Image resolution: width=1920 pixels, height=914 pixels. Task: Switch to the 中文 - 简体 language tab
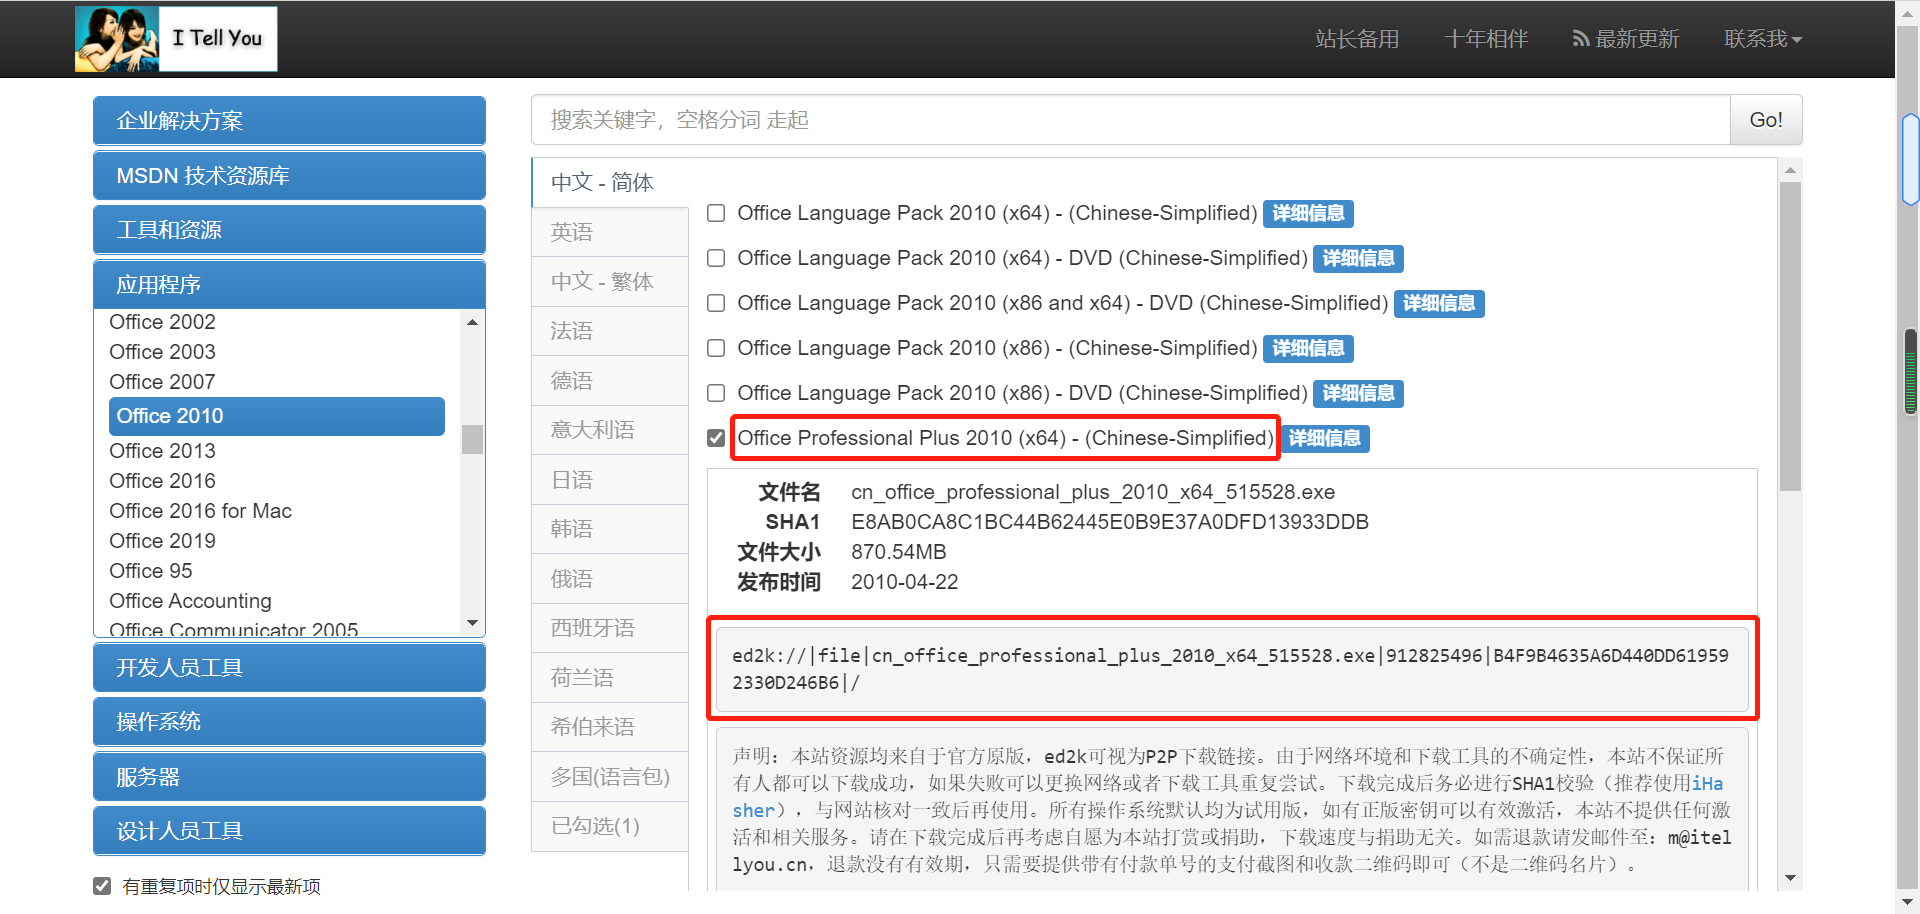pos(610,182)
